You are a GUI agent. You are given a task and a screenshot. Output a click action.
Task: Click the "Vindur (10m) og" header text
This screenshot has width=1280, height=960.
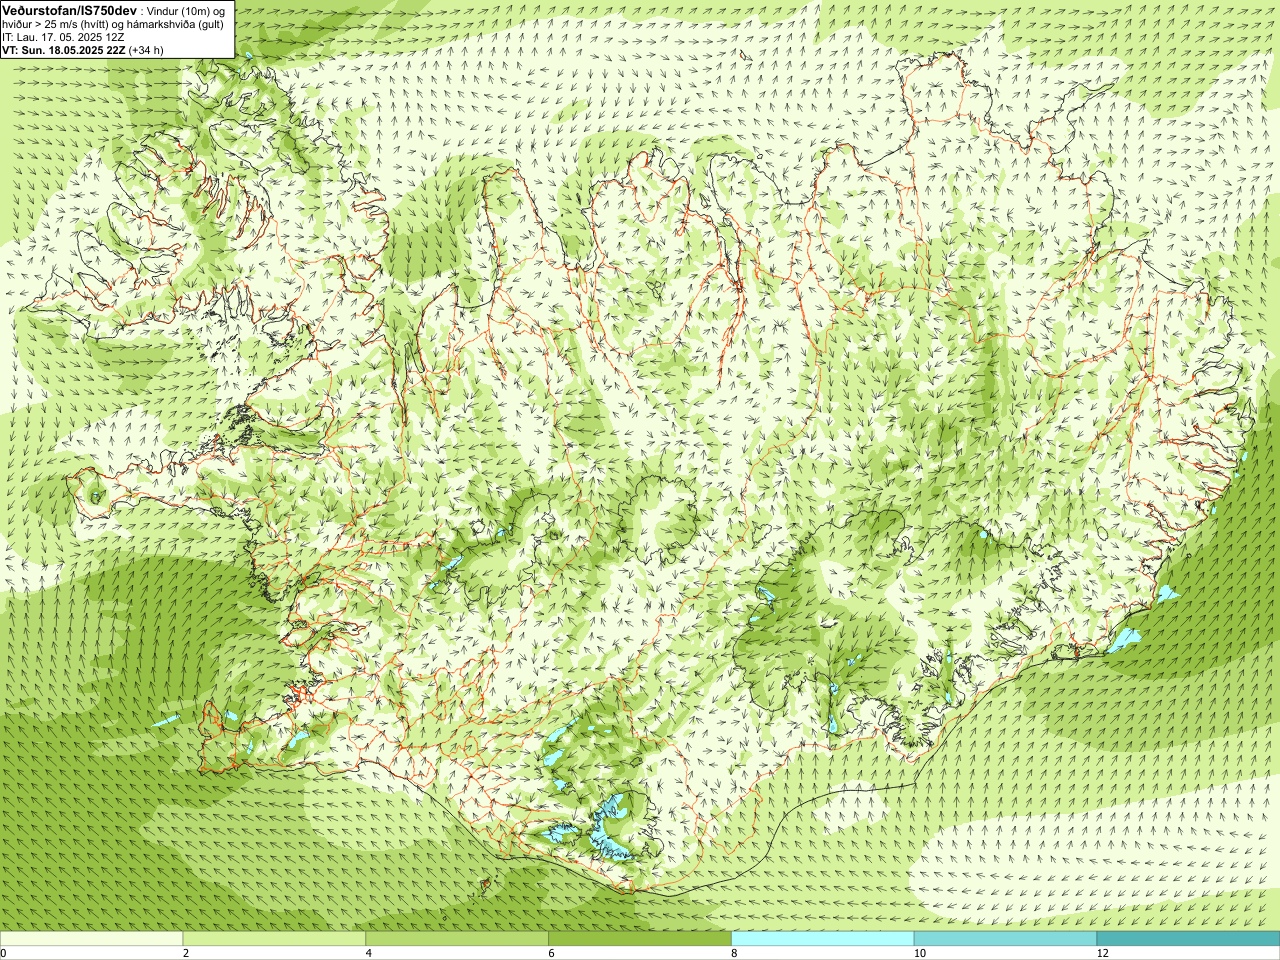[x=186, y=10]
